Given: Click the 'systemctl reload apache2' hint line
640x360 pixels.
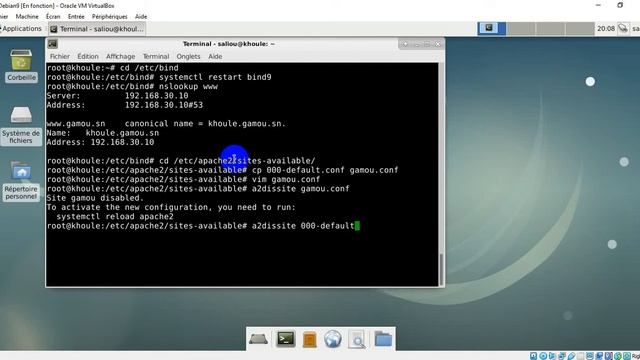Looking at the screenshot, I should (x=115, y=217).
